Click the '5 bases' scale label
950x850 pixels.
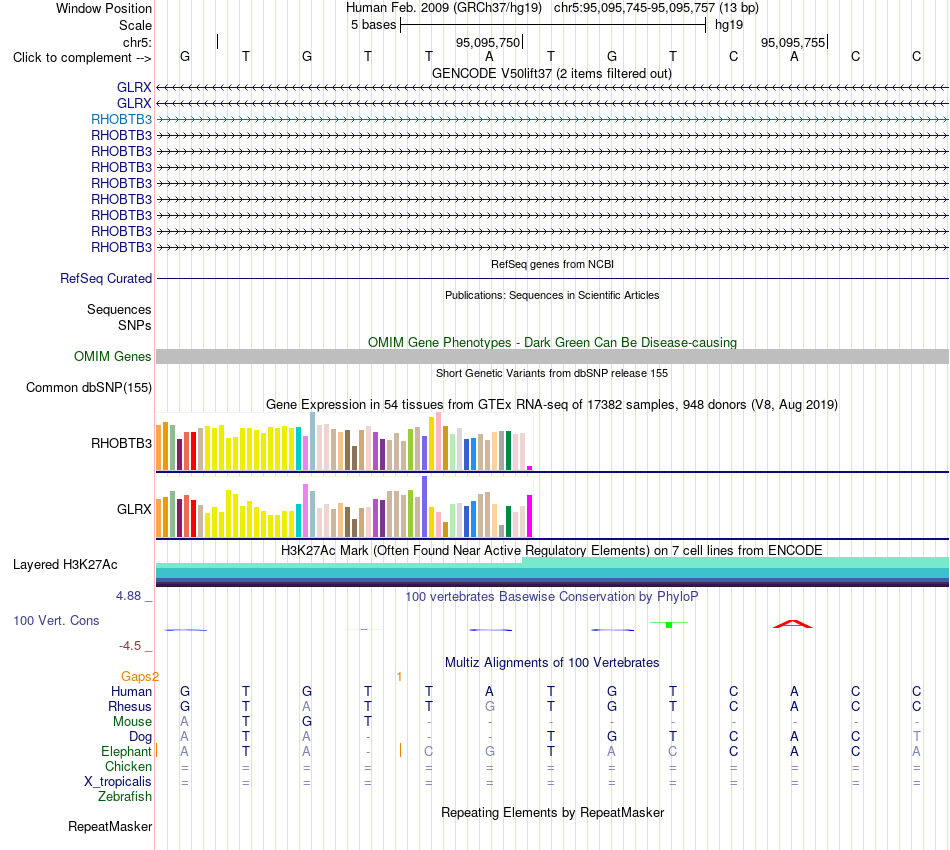point(373,25)
